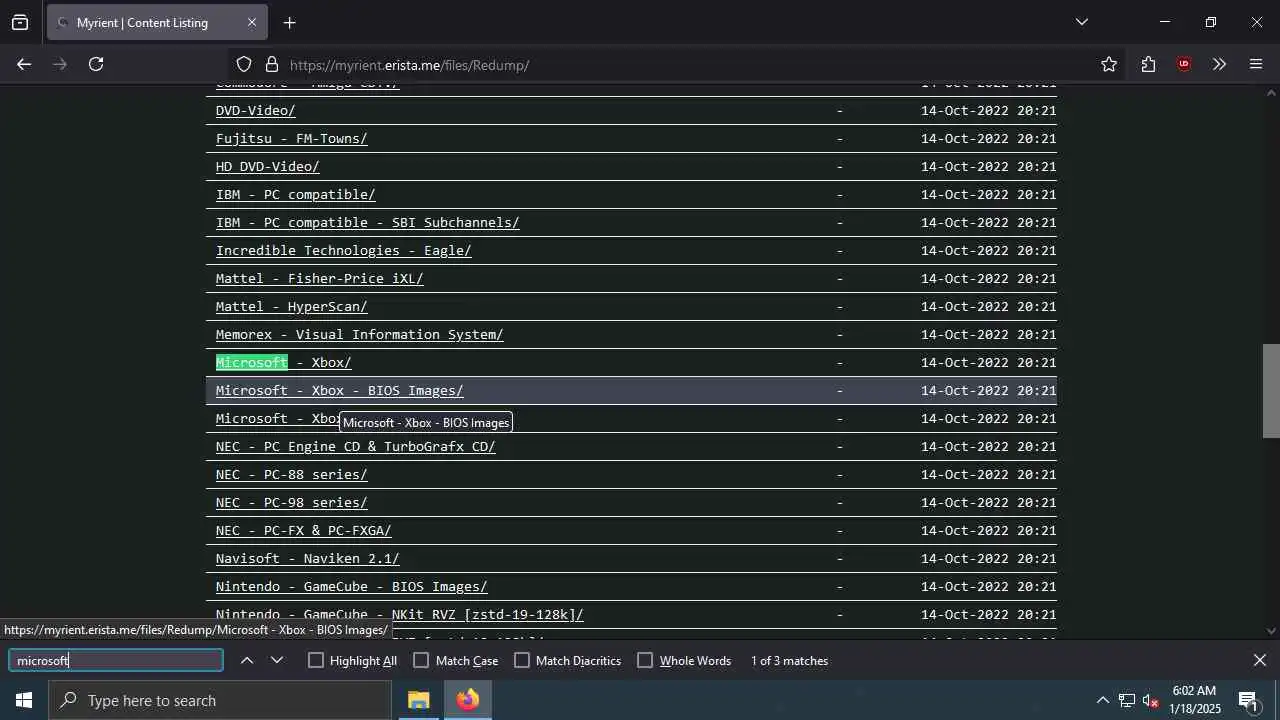
Task: Click the Firefox taskbar icon
Action: [x=467, y=700]
